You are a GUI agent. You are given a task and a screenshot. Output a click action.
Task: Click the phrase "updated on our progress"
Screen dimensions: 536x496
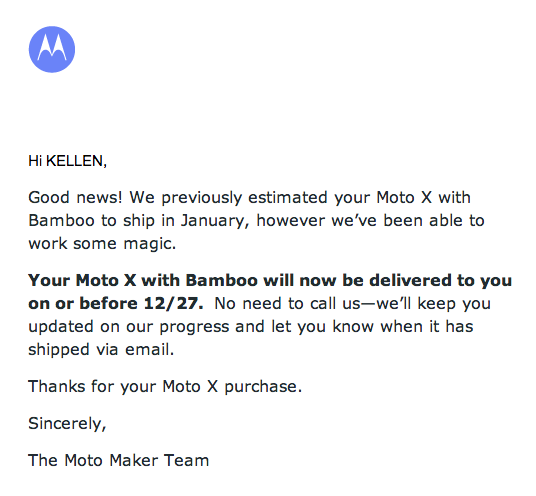point(129,327)
